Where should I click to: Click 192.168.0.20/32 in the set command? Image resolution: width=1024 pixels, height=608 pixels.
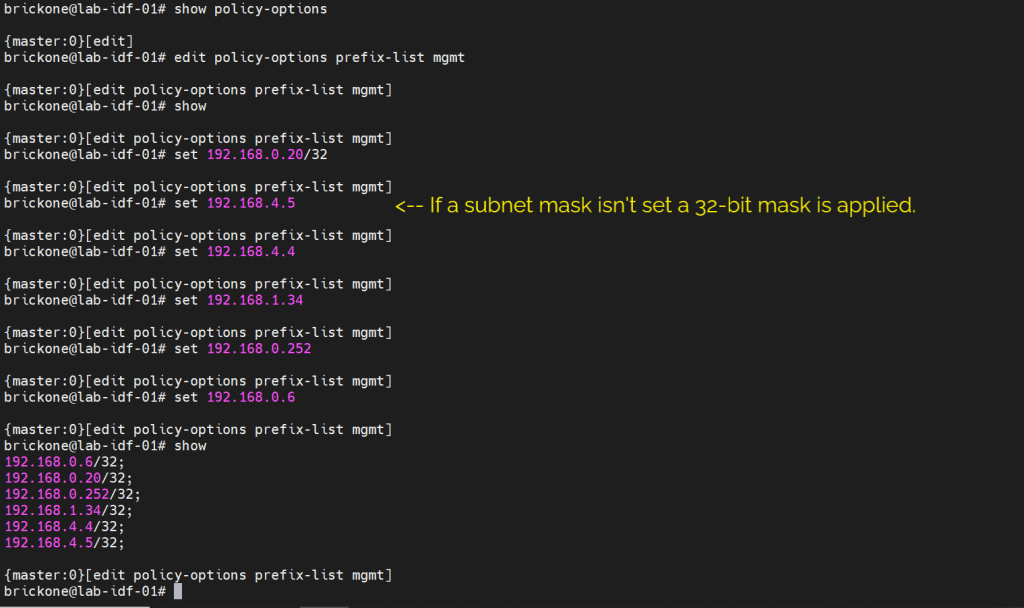[x=267, y=154]
